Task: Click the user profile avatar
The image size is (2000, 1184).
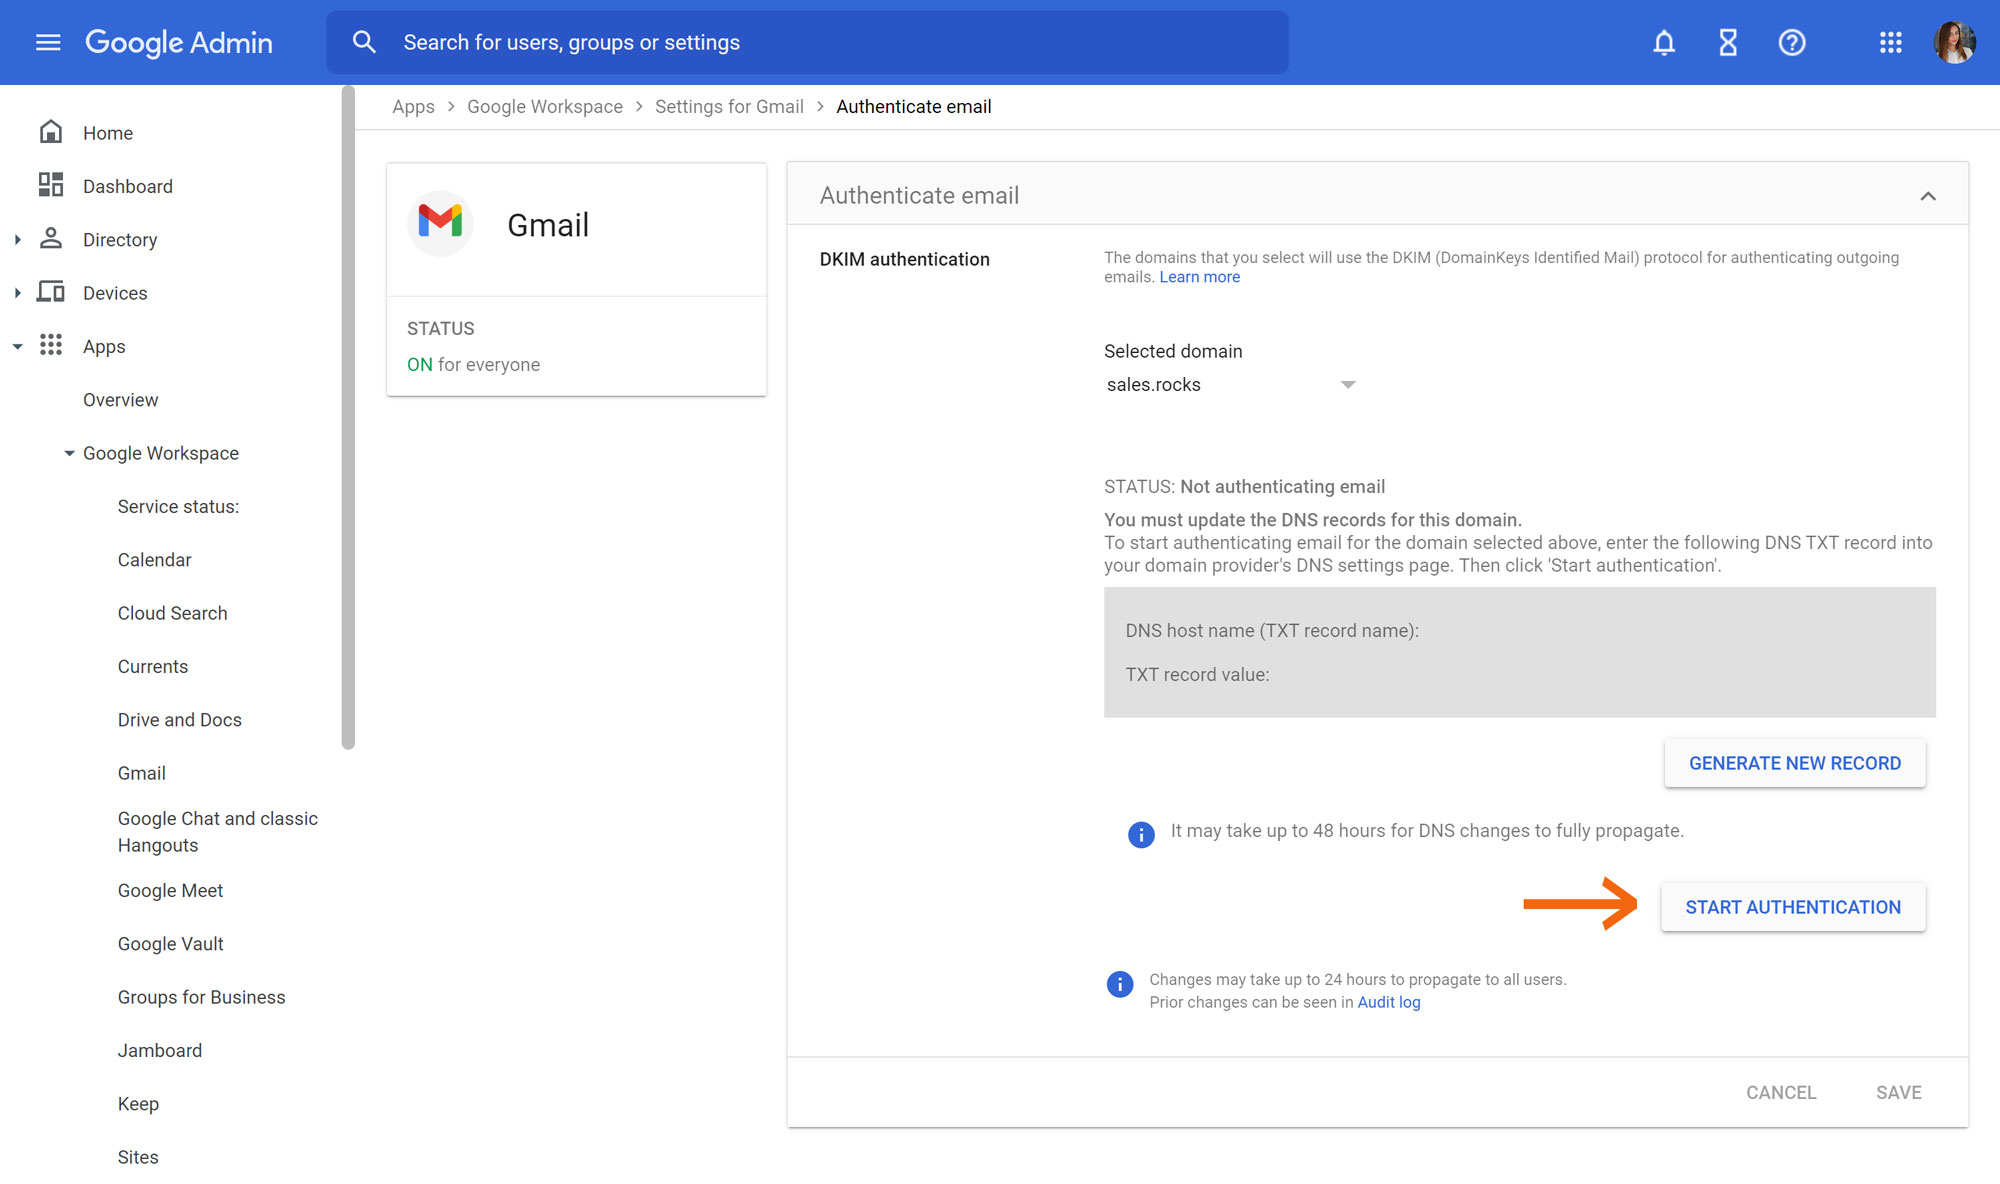Action: pyautogui.click(x=1954, y=42)
